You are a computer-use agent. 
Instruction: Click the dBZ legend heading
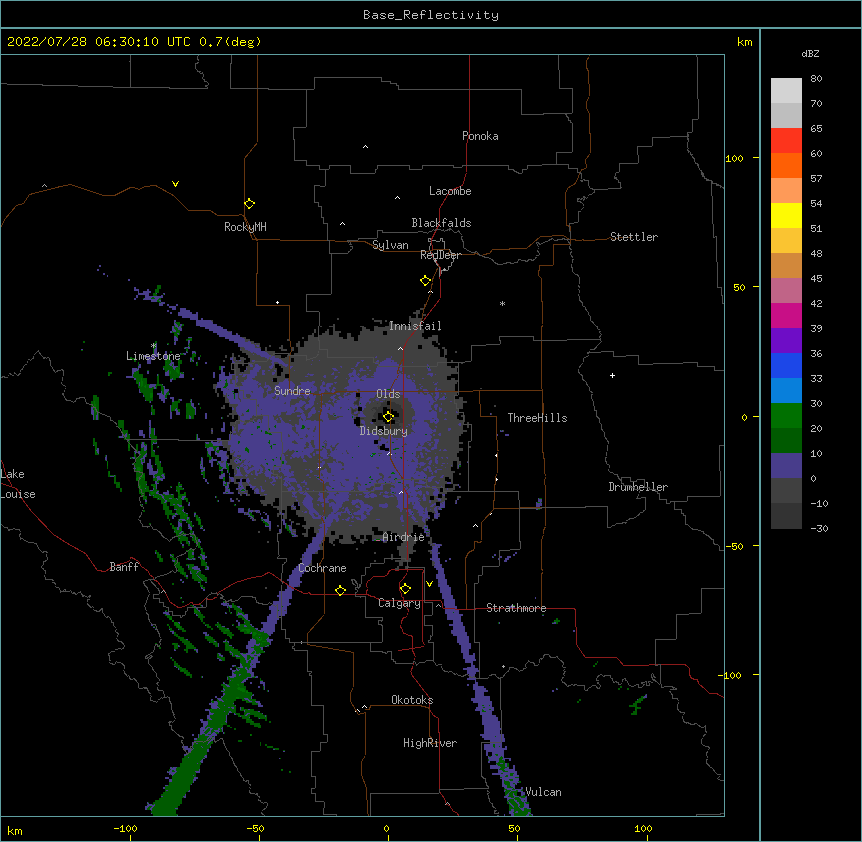pos(810,53)
